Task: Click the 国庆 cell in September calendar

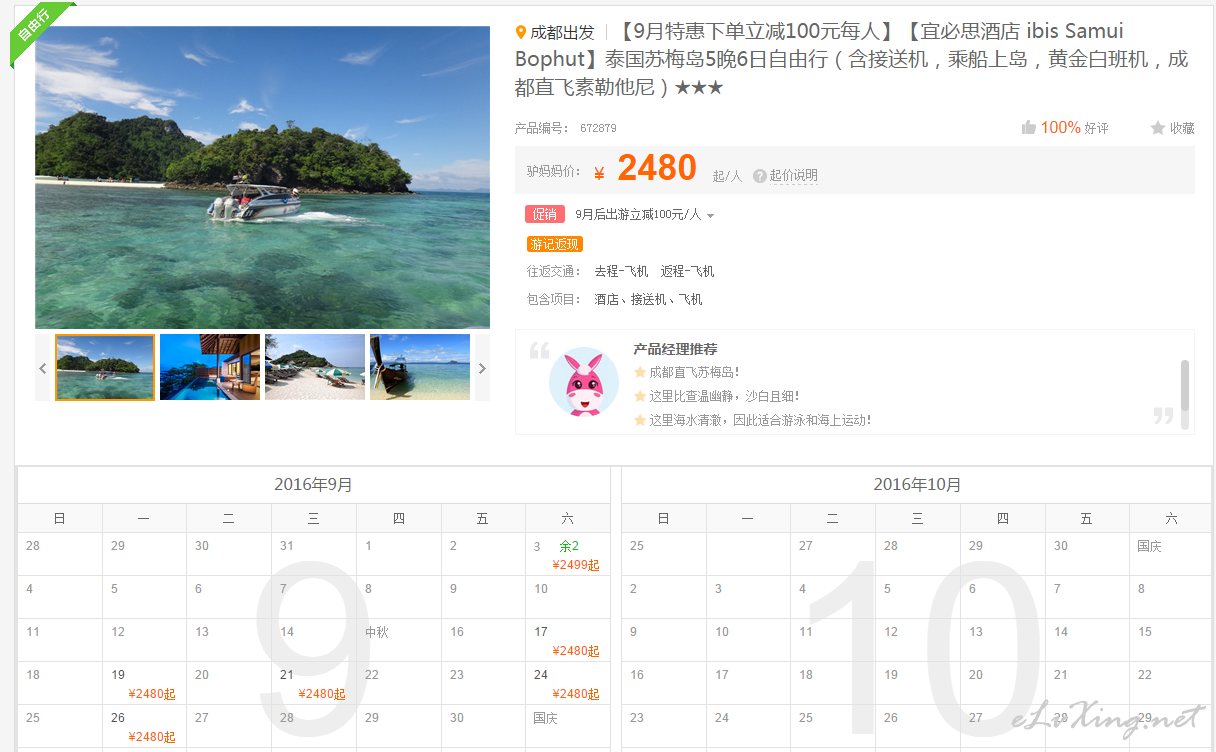Action: point(567,726)
